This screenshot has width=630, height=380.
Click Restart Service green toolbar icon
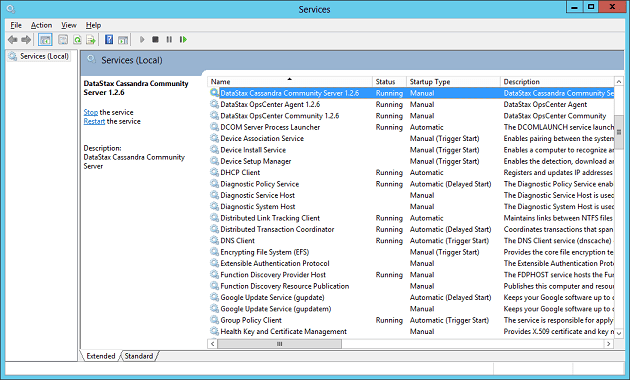tap(183, 39)
